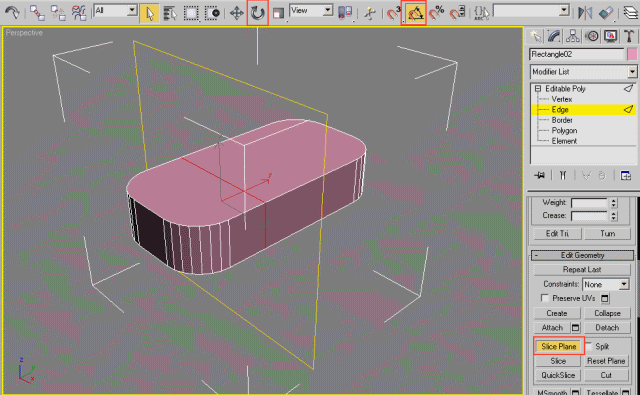Select Border sub-object level

(x=562, y=120)
